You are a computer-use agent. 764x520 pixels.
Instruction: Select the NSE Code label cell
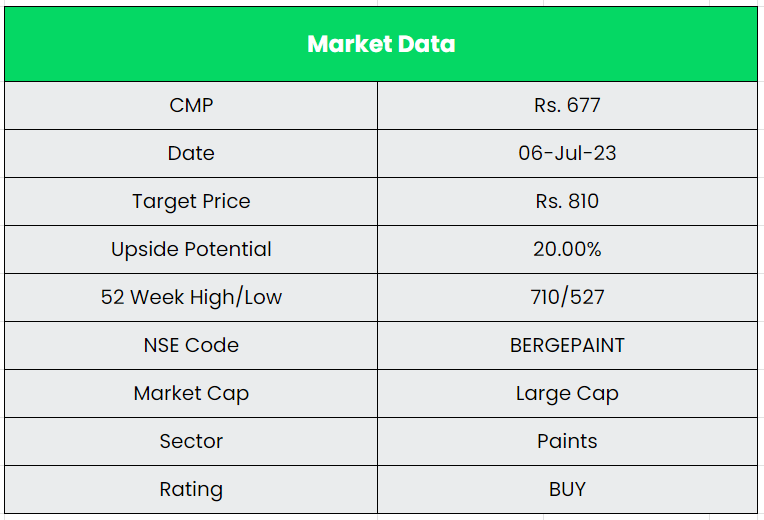(x=191, y=345)
